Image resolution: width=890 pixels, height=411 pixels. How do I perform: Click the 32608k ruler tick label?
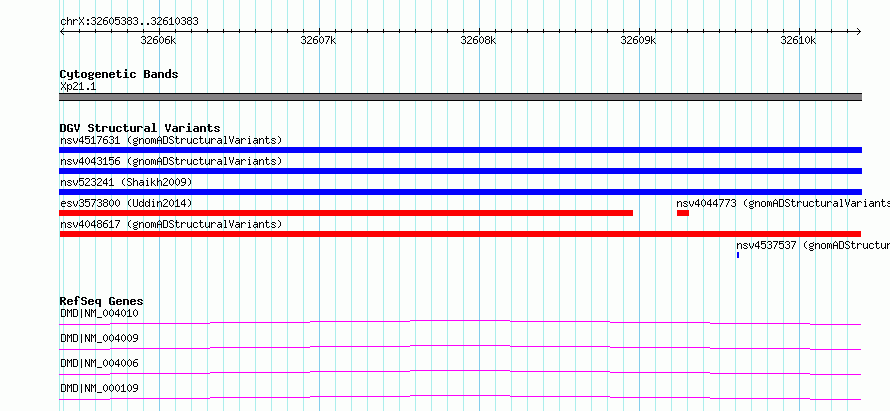coord(478,40)
